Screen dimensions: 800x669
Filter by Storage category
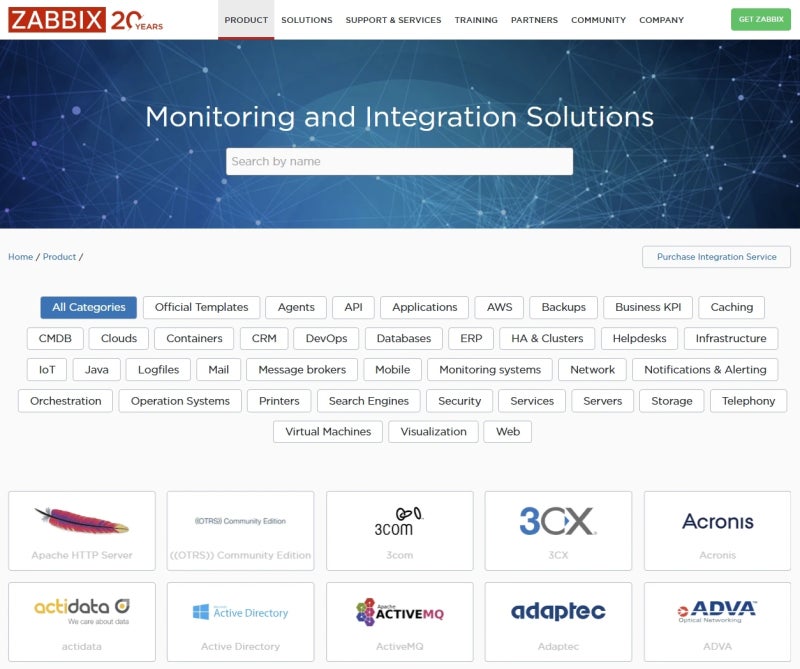[671, 401]
